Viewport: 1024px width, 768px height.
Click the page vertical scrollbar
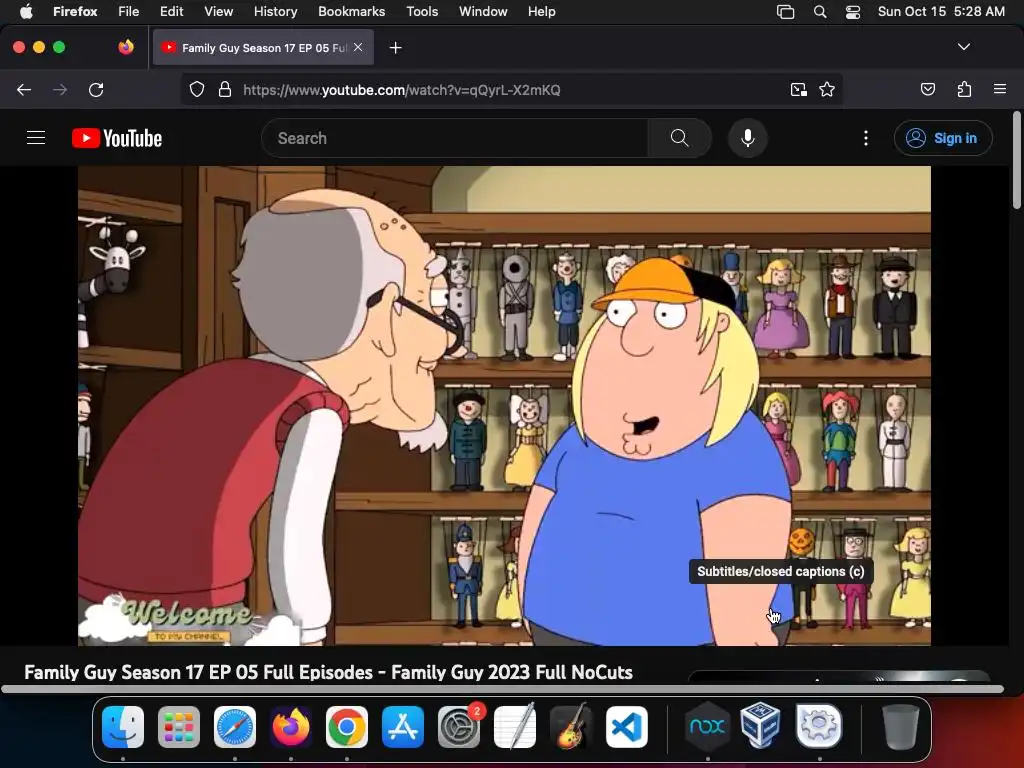coord(1016,161)
